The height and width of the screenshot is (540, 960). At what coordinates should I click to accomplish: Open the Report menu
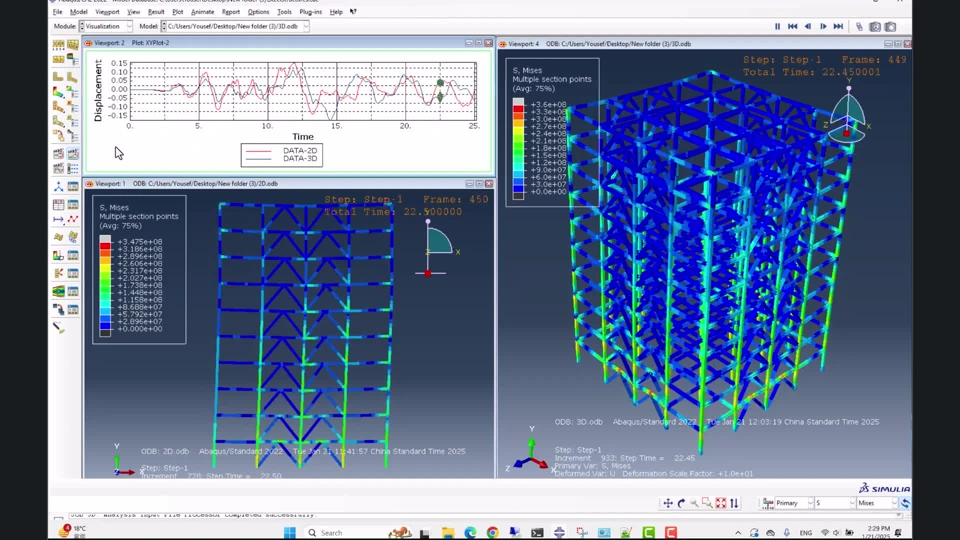(x=231, y=12)
